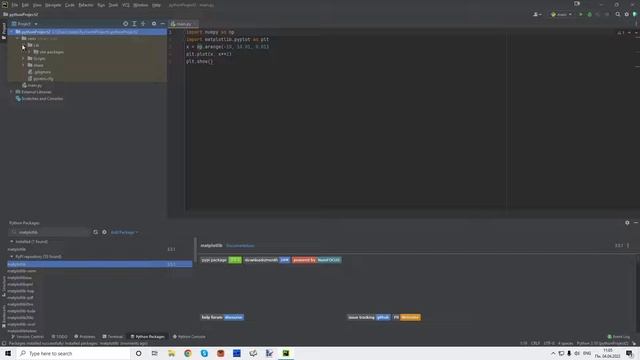Collapse the venv folder node
The image size is (640, 360).
coord(18,38)
